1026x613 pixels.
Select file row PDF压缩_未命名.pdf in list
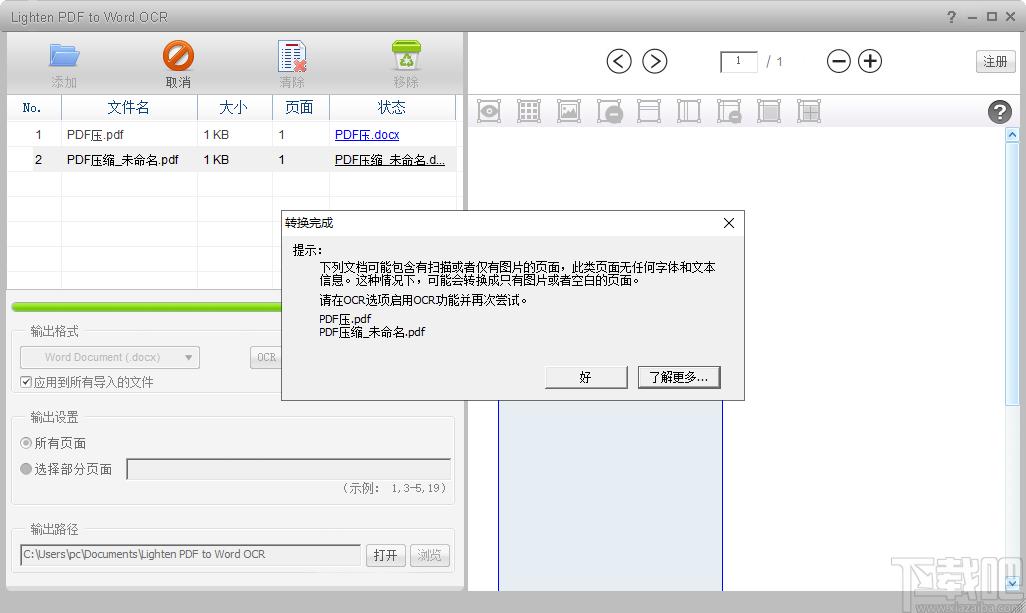[232, 160]
